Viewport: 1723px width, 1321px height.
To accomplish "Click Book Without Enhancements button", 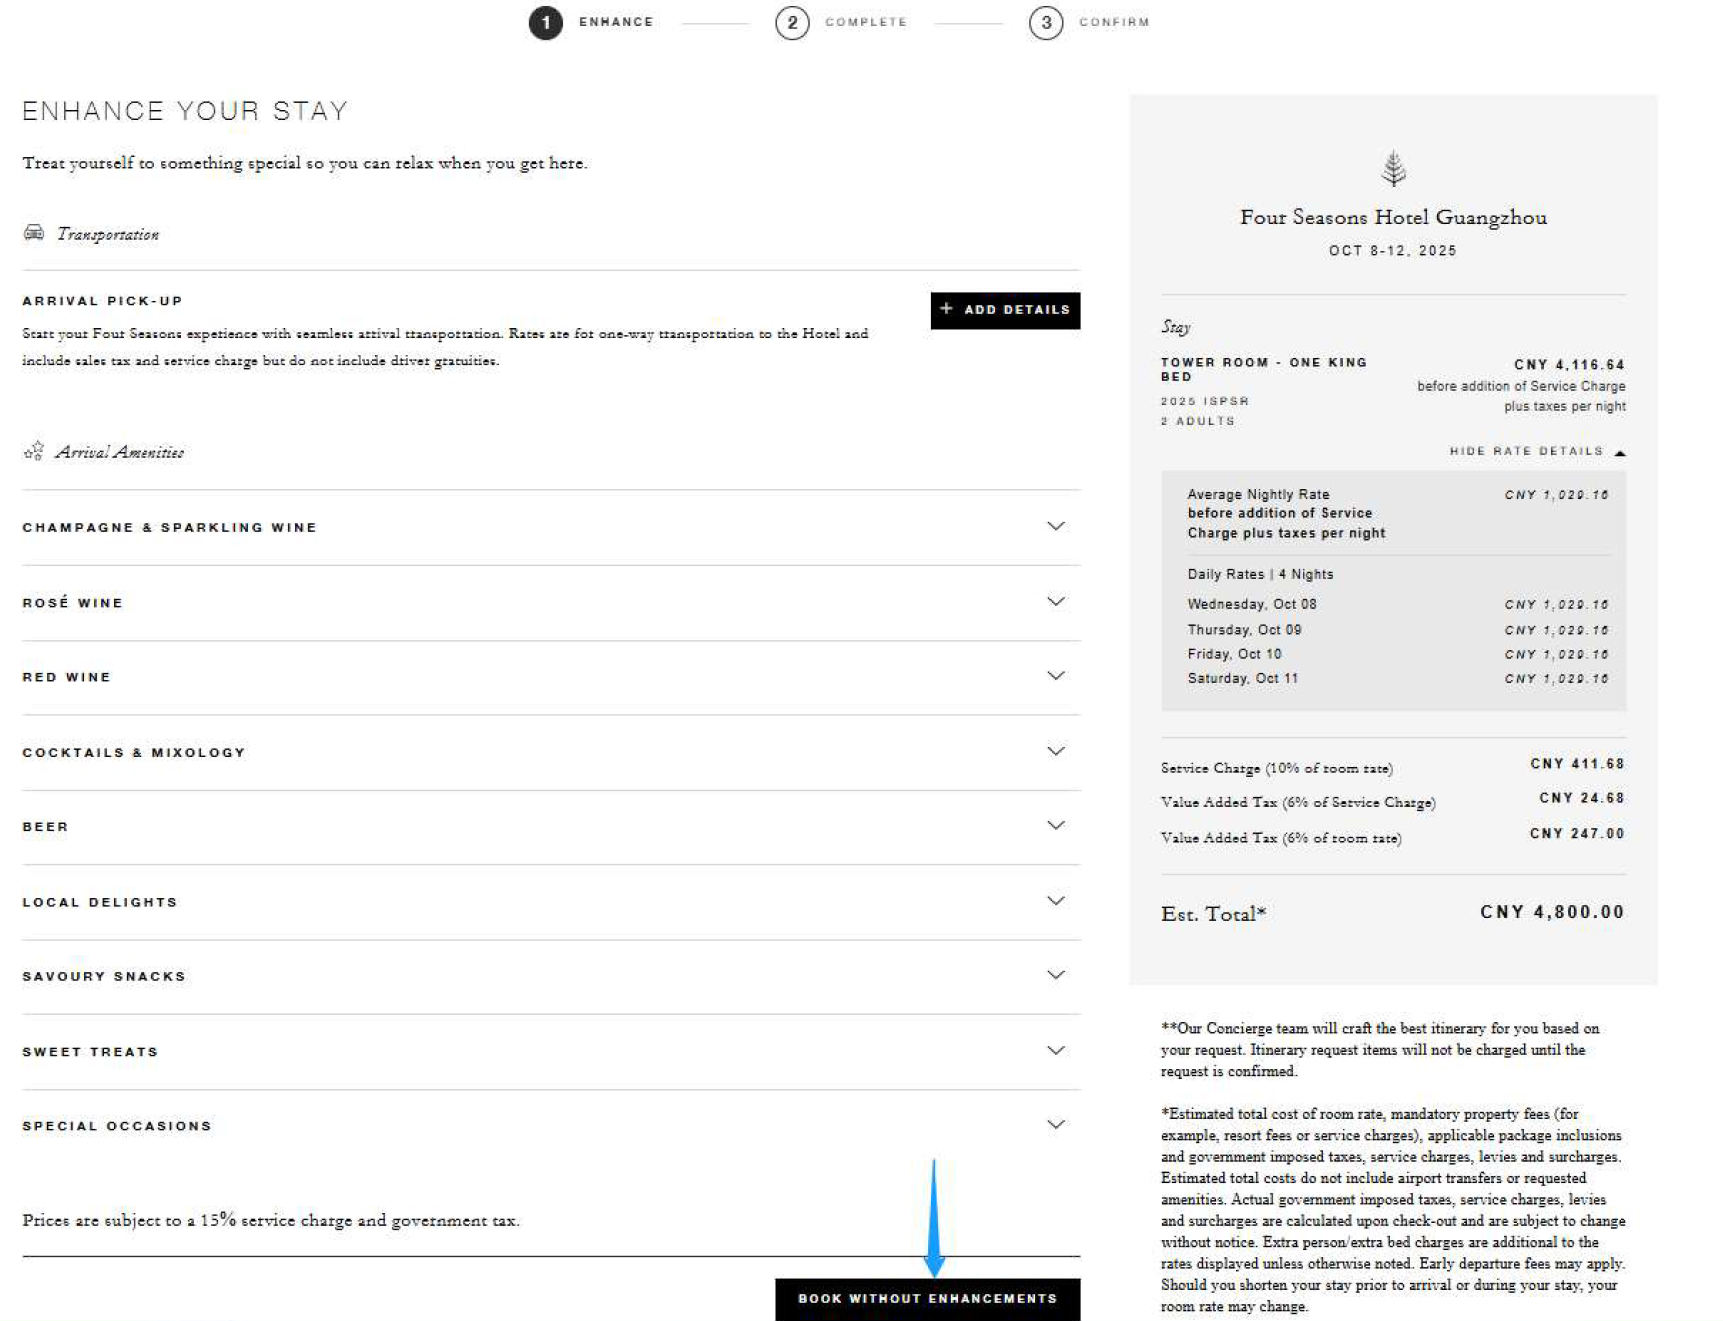I will coord(927,1299).
